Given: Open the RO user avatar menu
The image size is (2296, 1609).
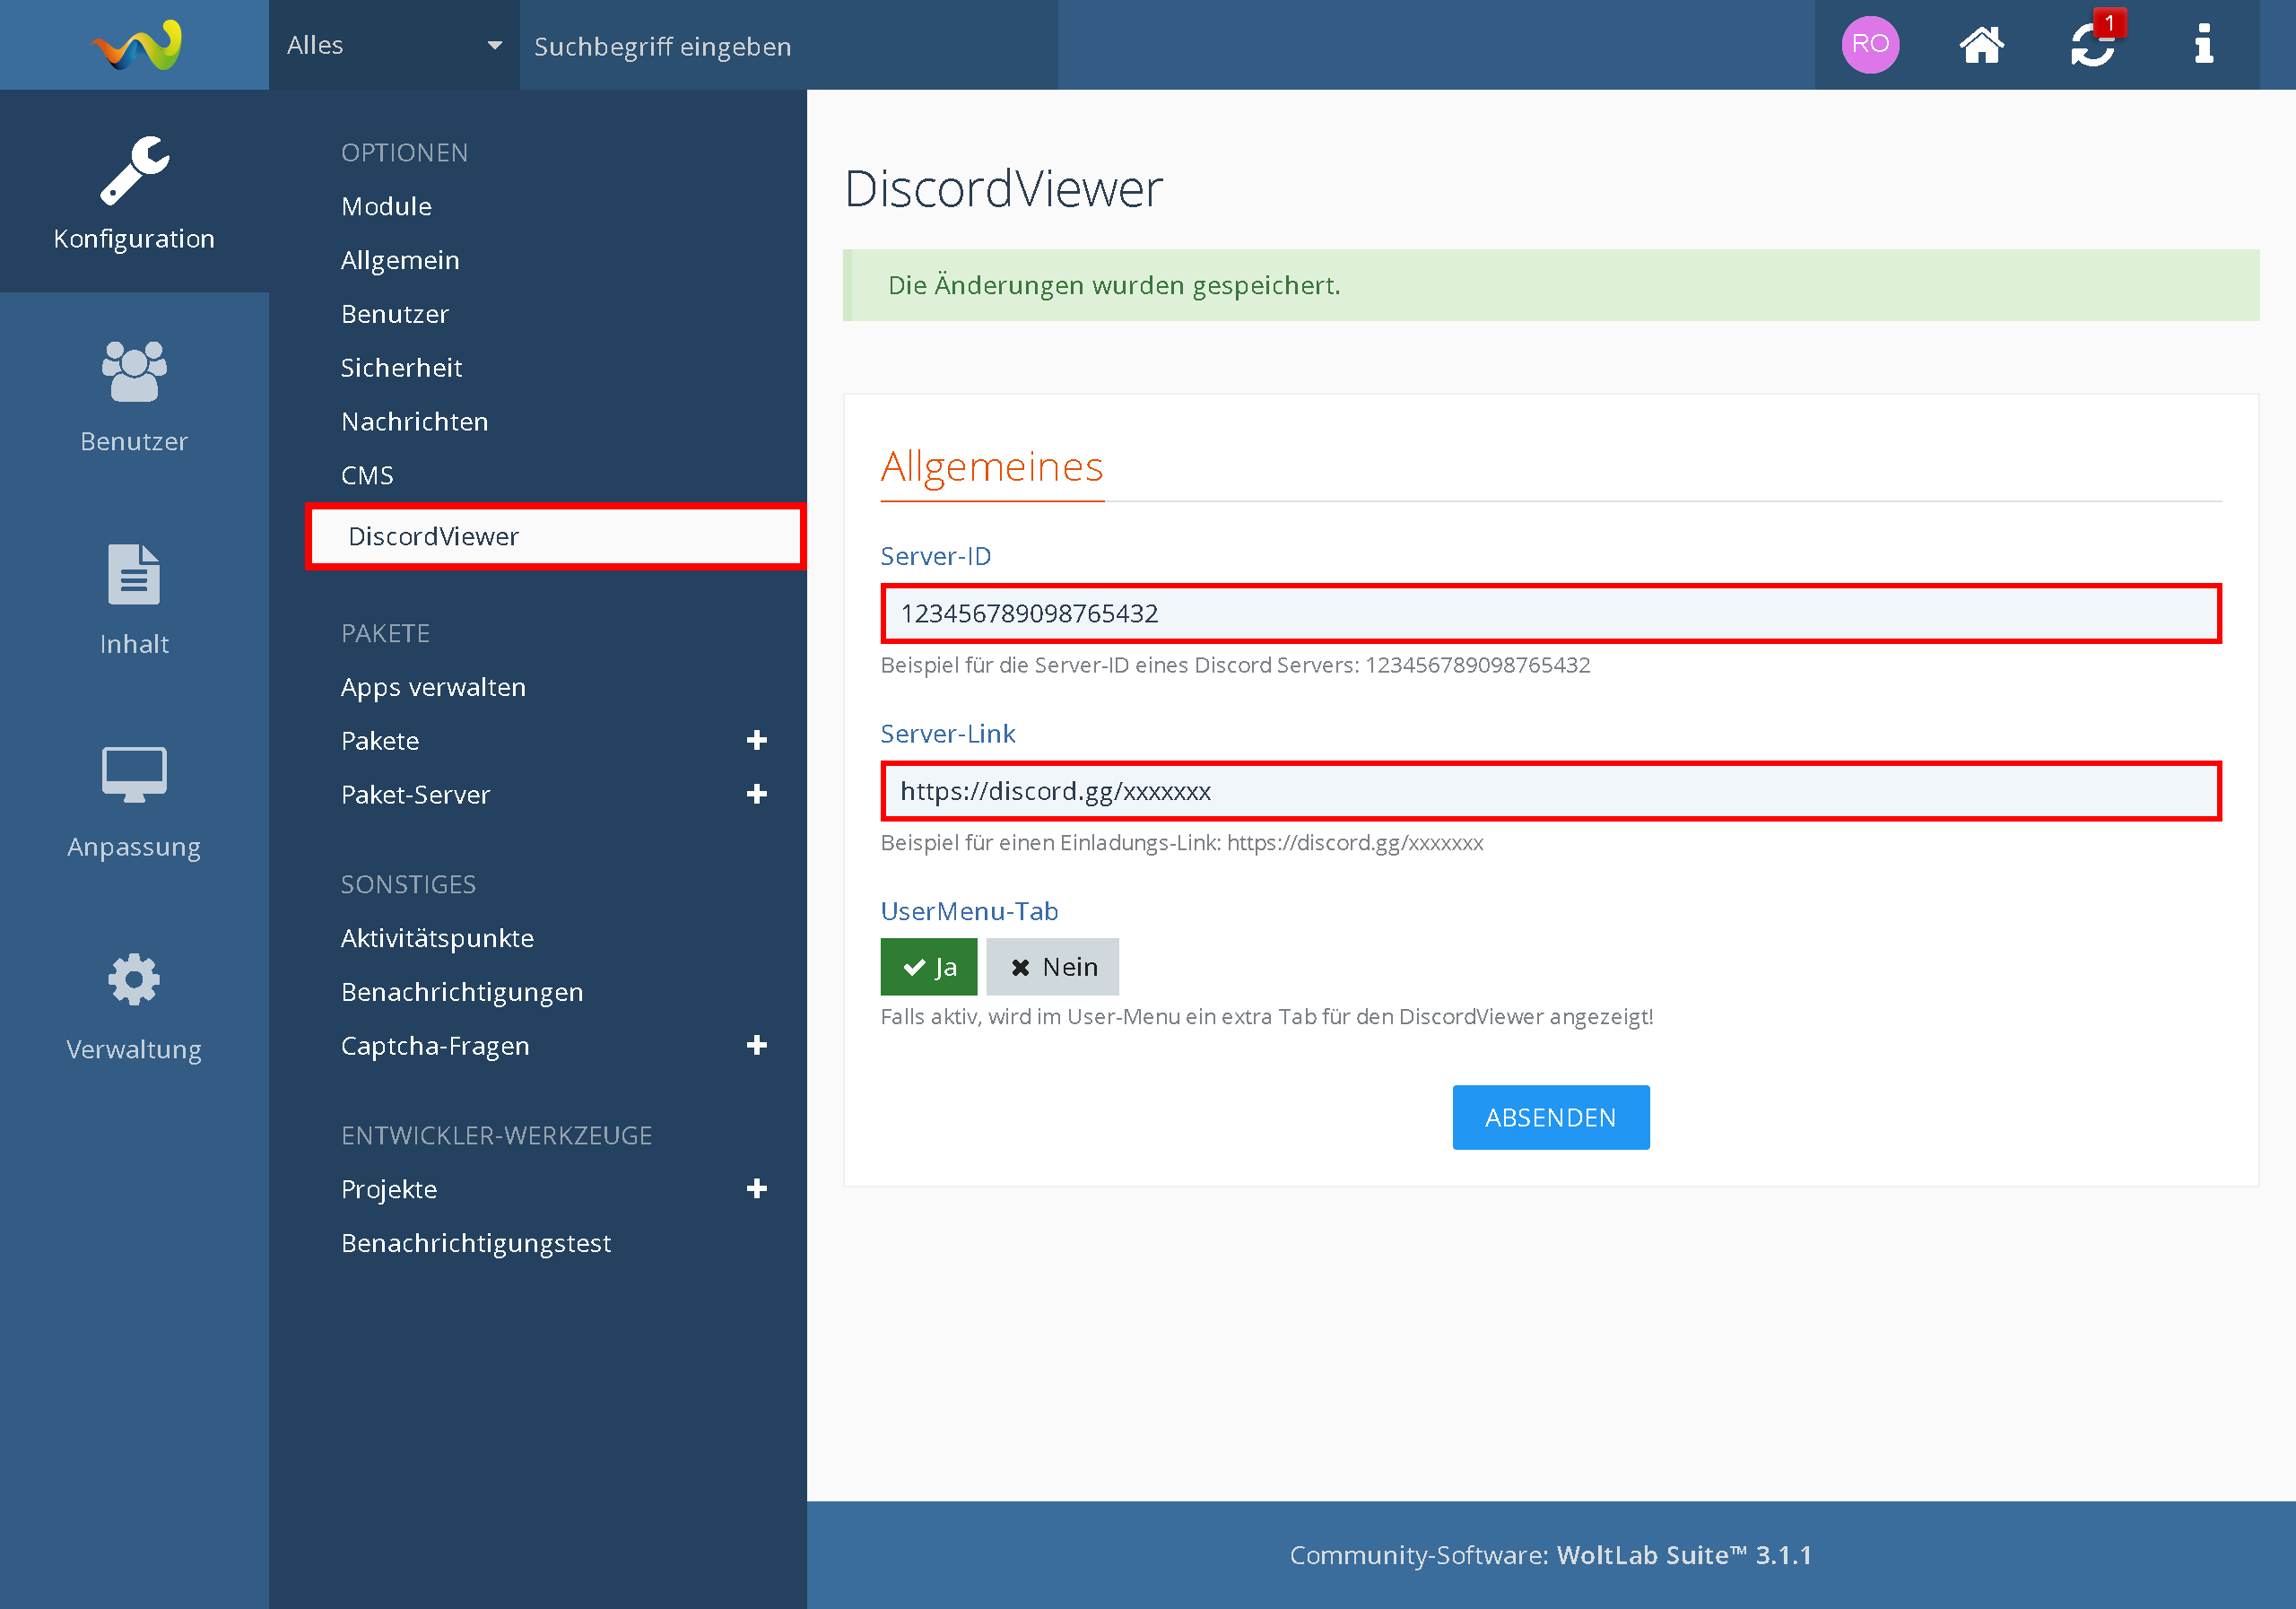Looking at the screenshot, I should click(x=1870, y=45).
